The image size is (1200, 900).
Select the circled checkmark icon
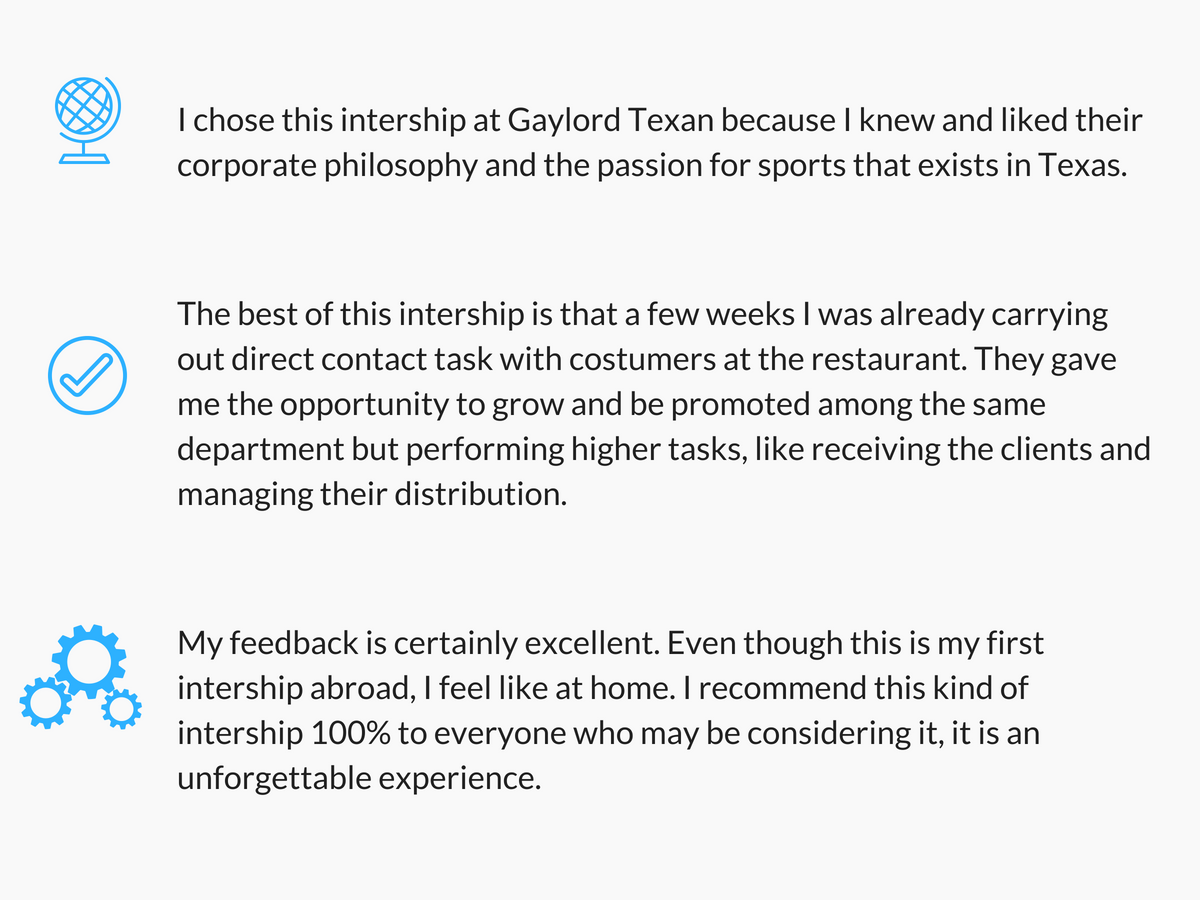point(87,376)
